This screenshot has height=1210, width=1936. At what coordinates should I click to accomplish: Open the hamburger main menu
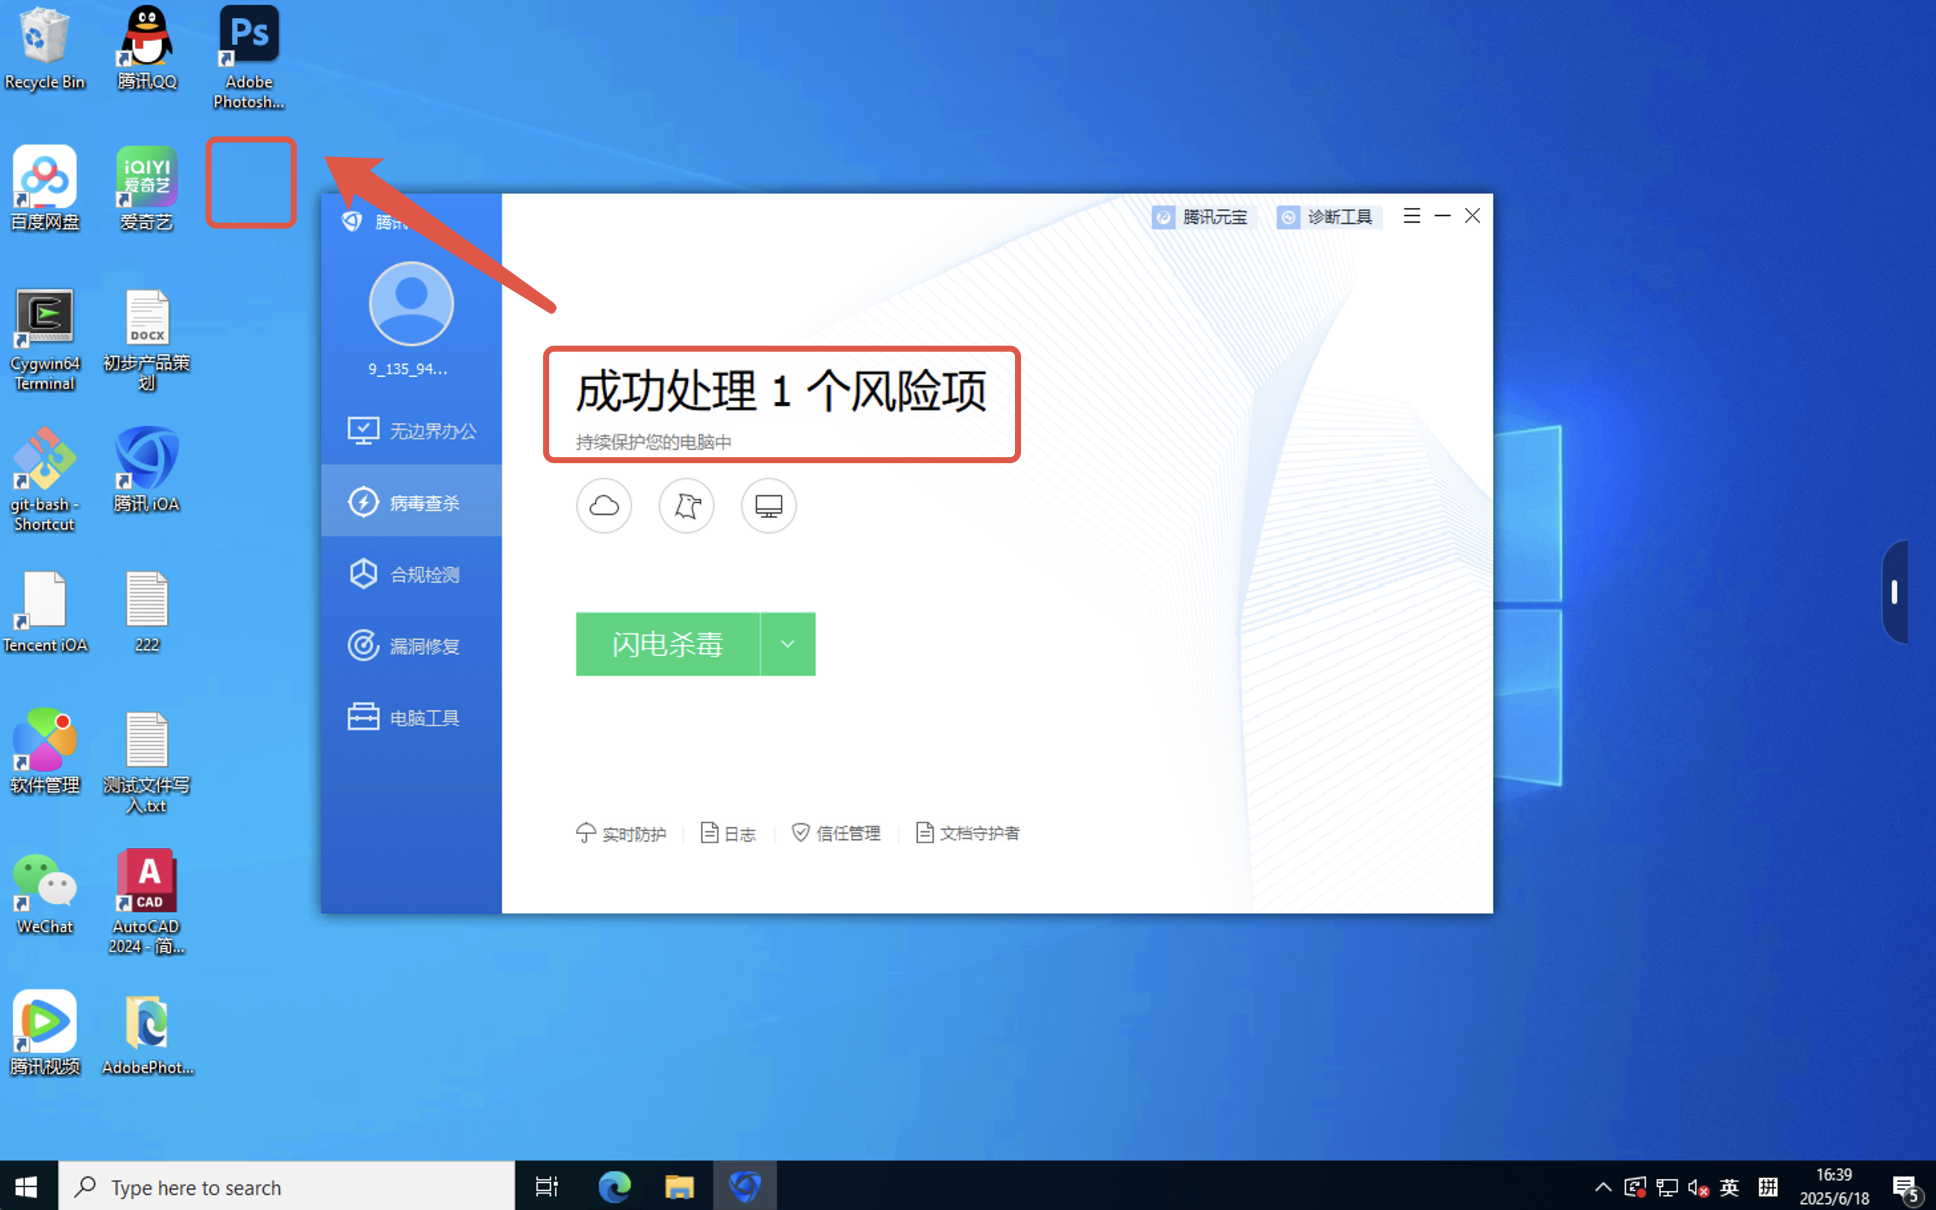click(x=1411, y=216)
